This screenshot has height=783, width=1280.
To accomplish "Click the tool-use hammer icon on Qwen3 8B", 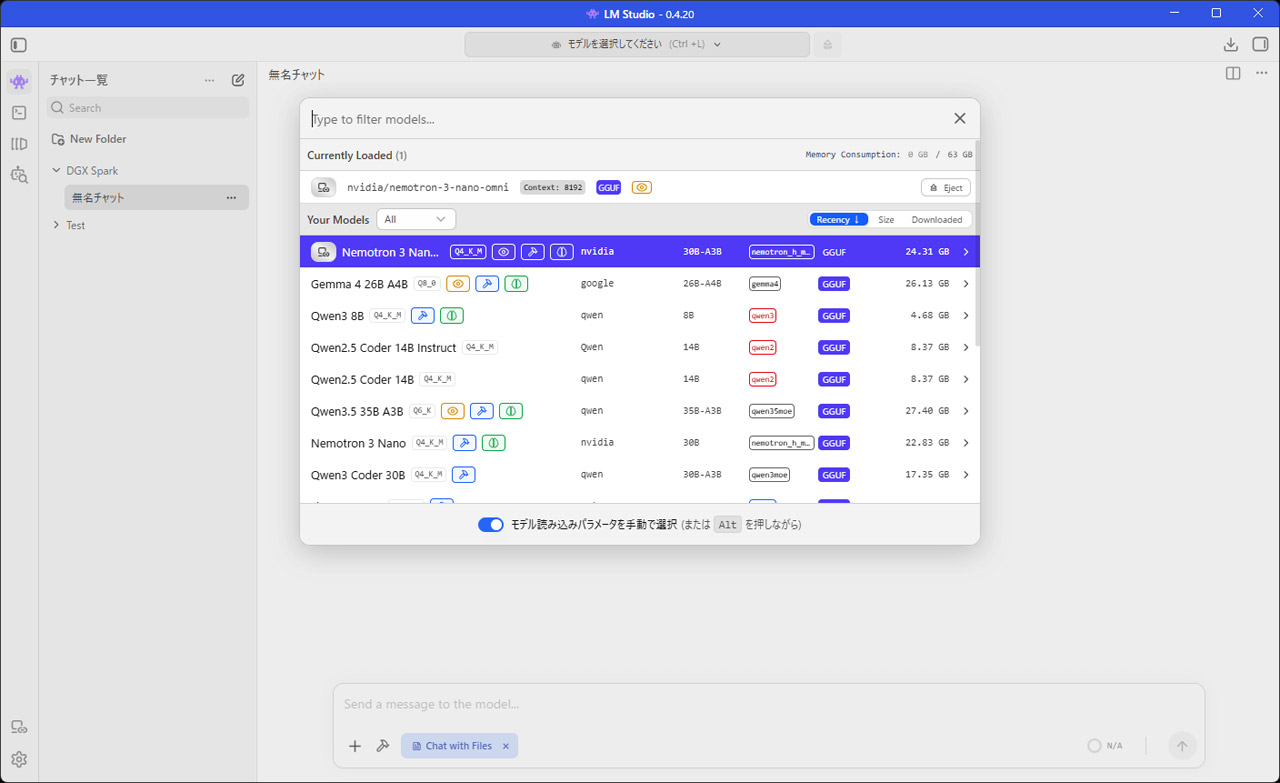I will 422,316.
